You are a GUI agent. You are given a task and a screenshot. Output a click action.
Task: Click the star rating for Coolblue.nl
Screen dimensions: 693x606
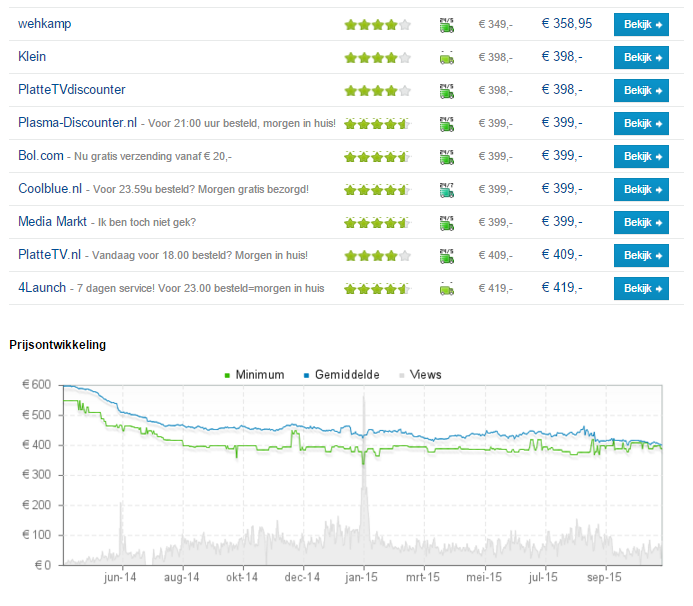click(x=377, y=190)
